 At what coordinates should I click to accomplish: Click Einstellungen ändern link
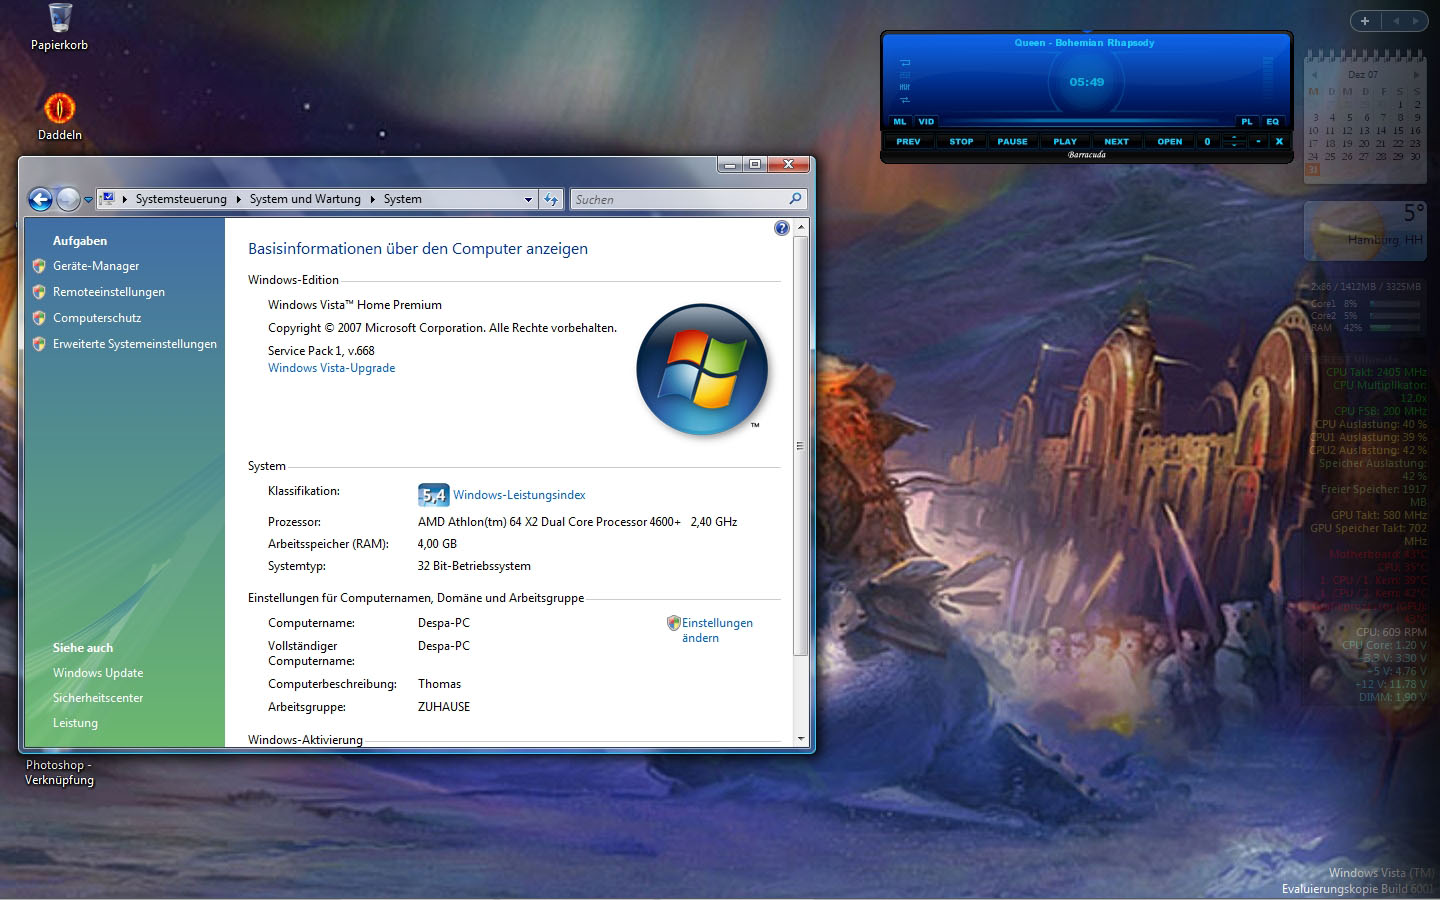click(x=717, y=630)
